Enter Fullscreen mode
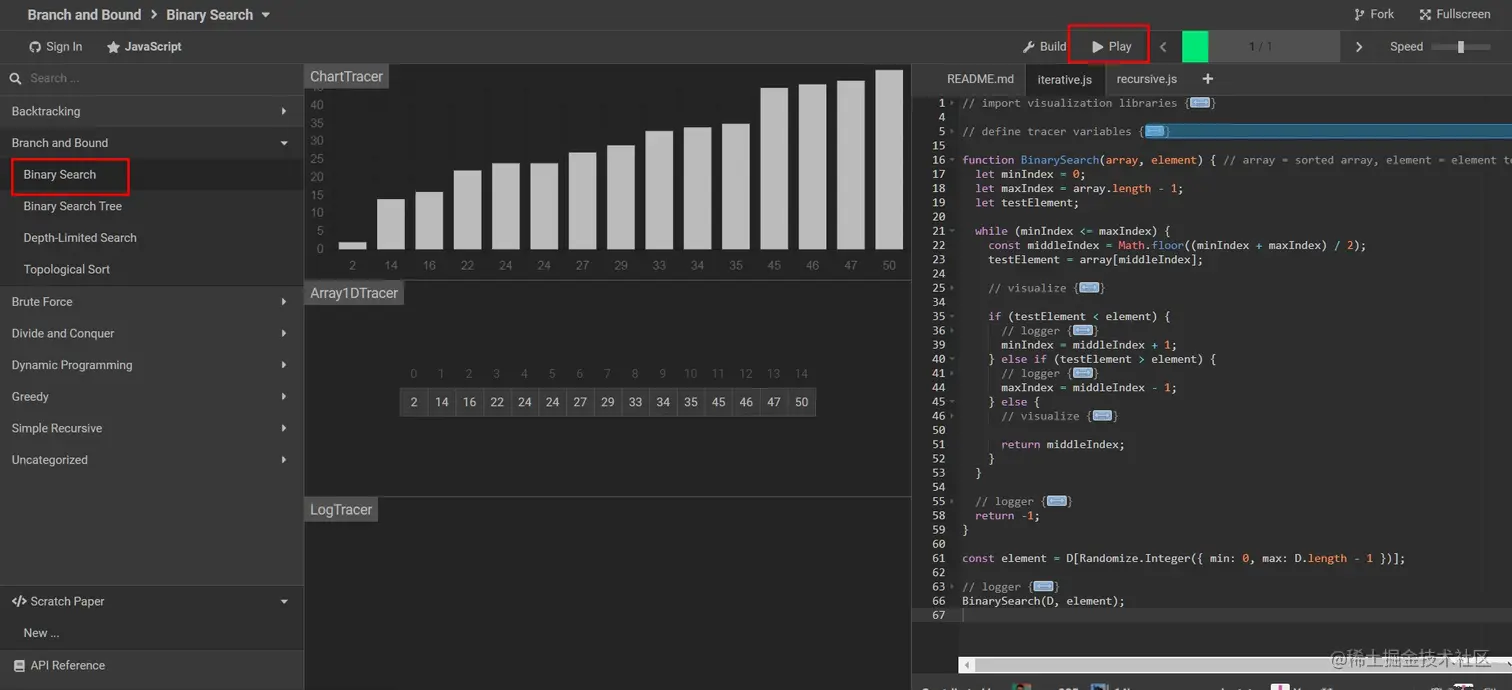 (x=1455, y=15)
